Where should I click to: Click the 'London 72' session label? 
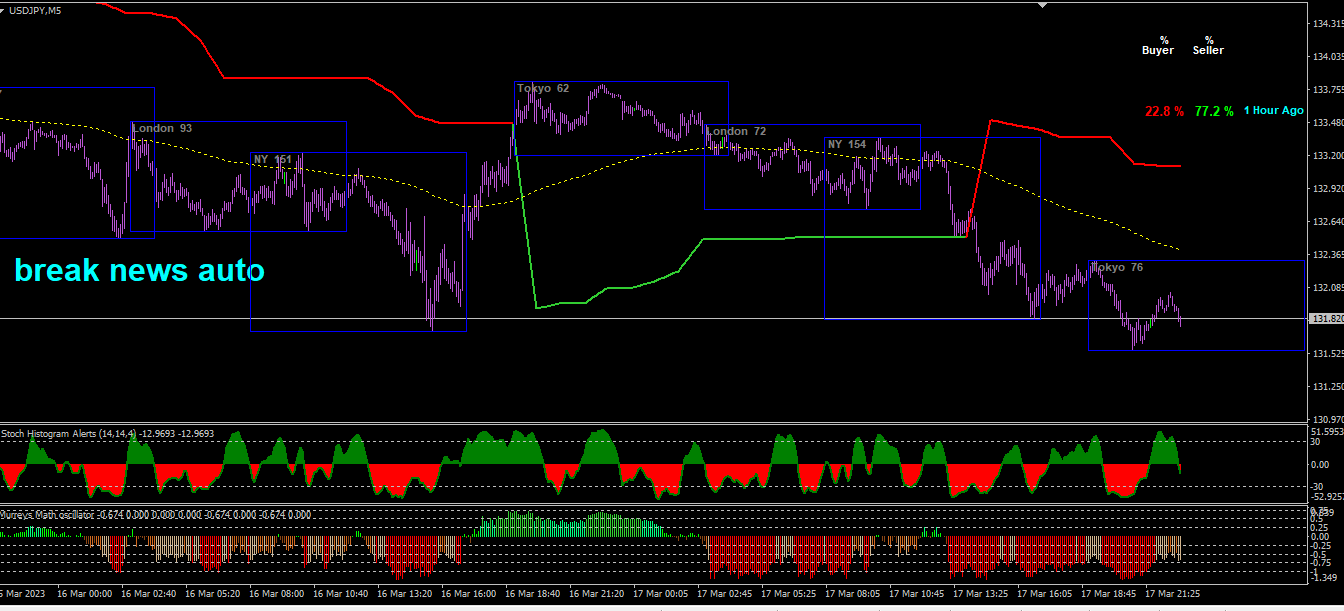(x=737, y=132)
